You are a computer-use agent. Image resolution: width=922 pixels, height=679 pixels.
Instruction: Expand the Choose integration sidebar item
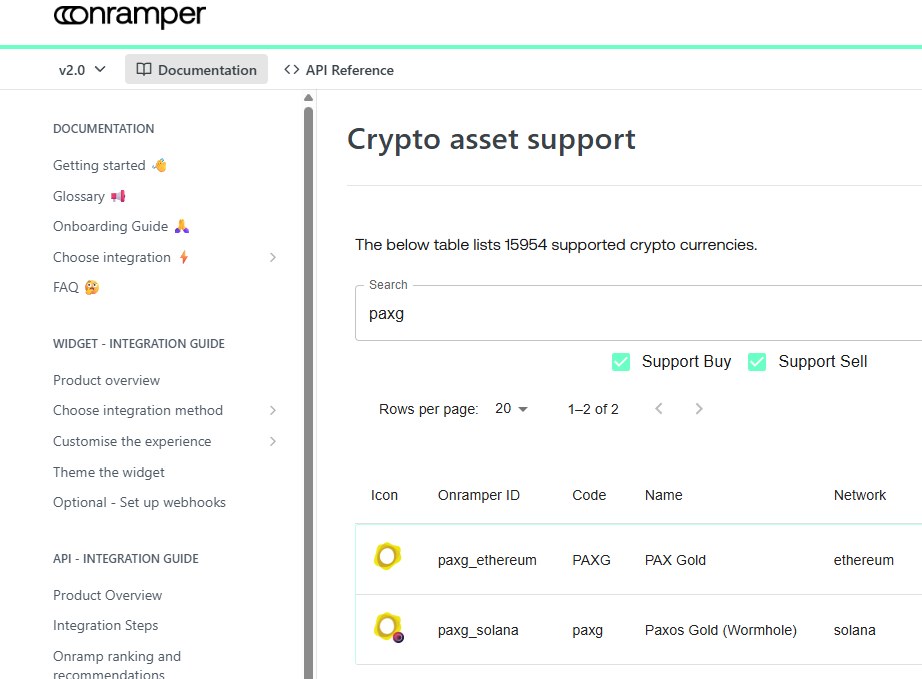pyautogui.click(x=273, y=258)
